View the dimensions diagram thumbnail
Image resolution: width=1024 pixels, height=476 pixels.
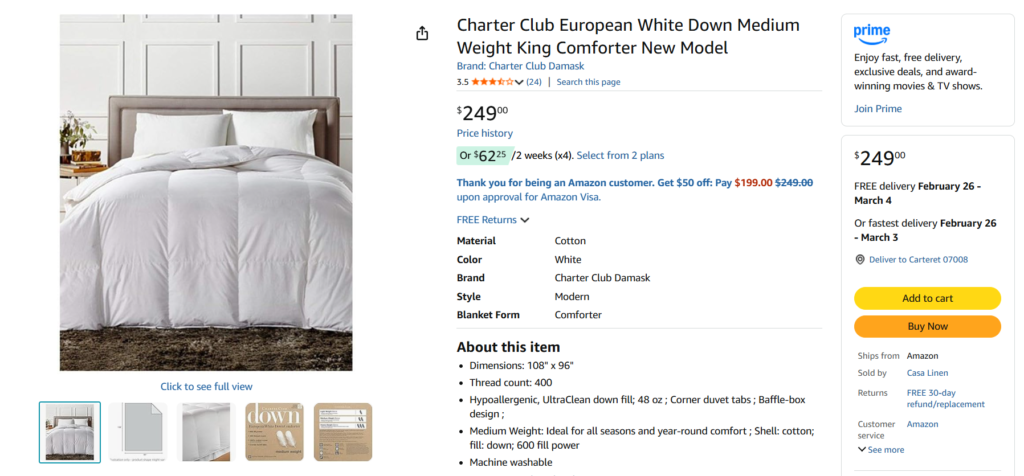pyautogui.click(x=138, y=432)
